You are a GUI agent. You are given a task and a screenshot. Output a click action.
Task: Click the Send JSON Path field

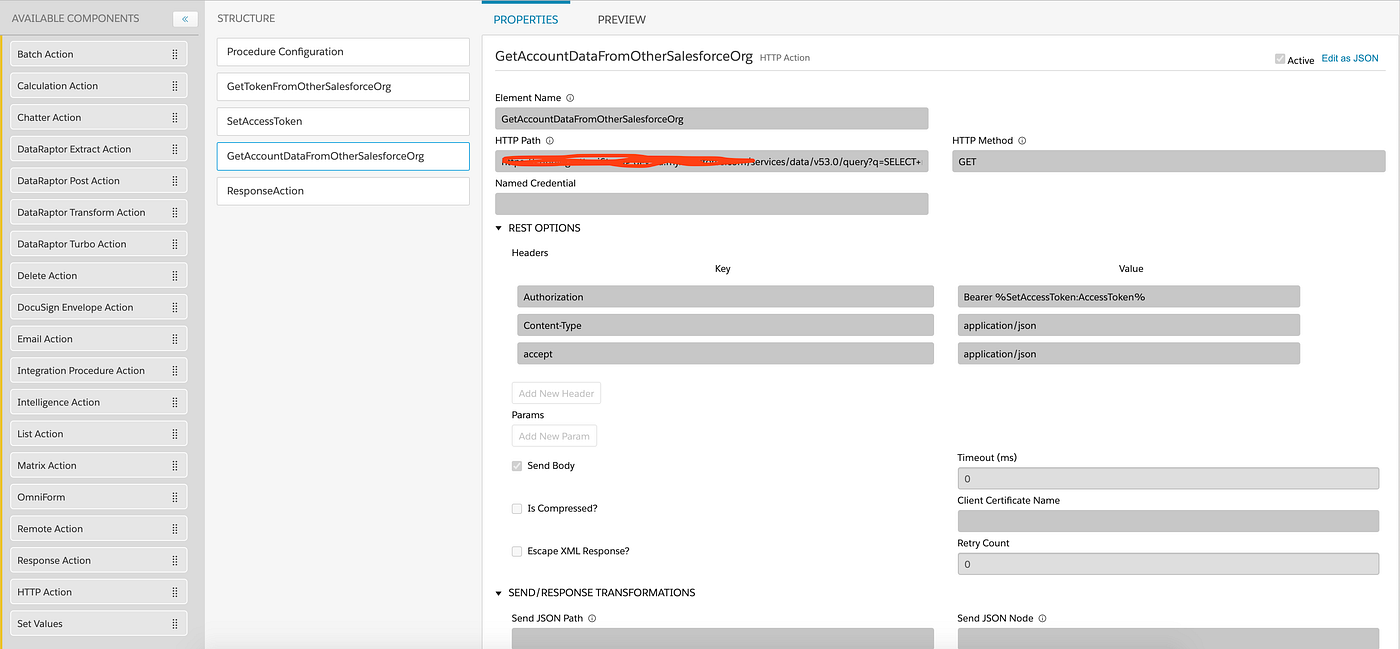[722, 638]
